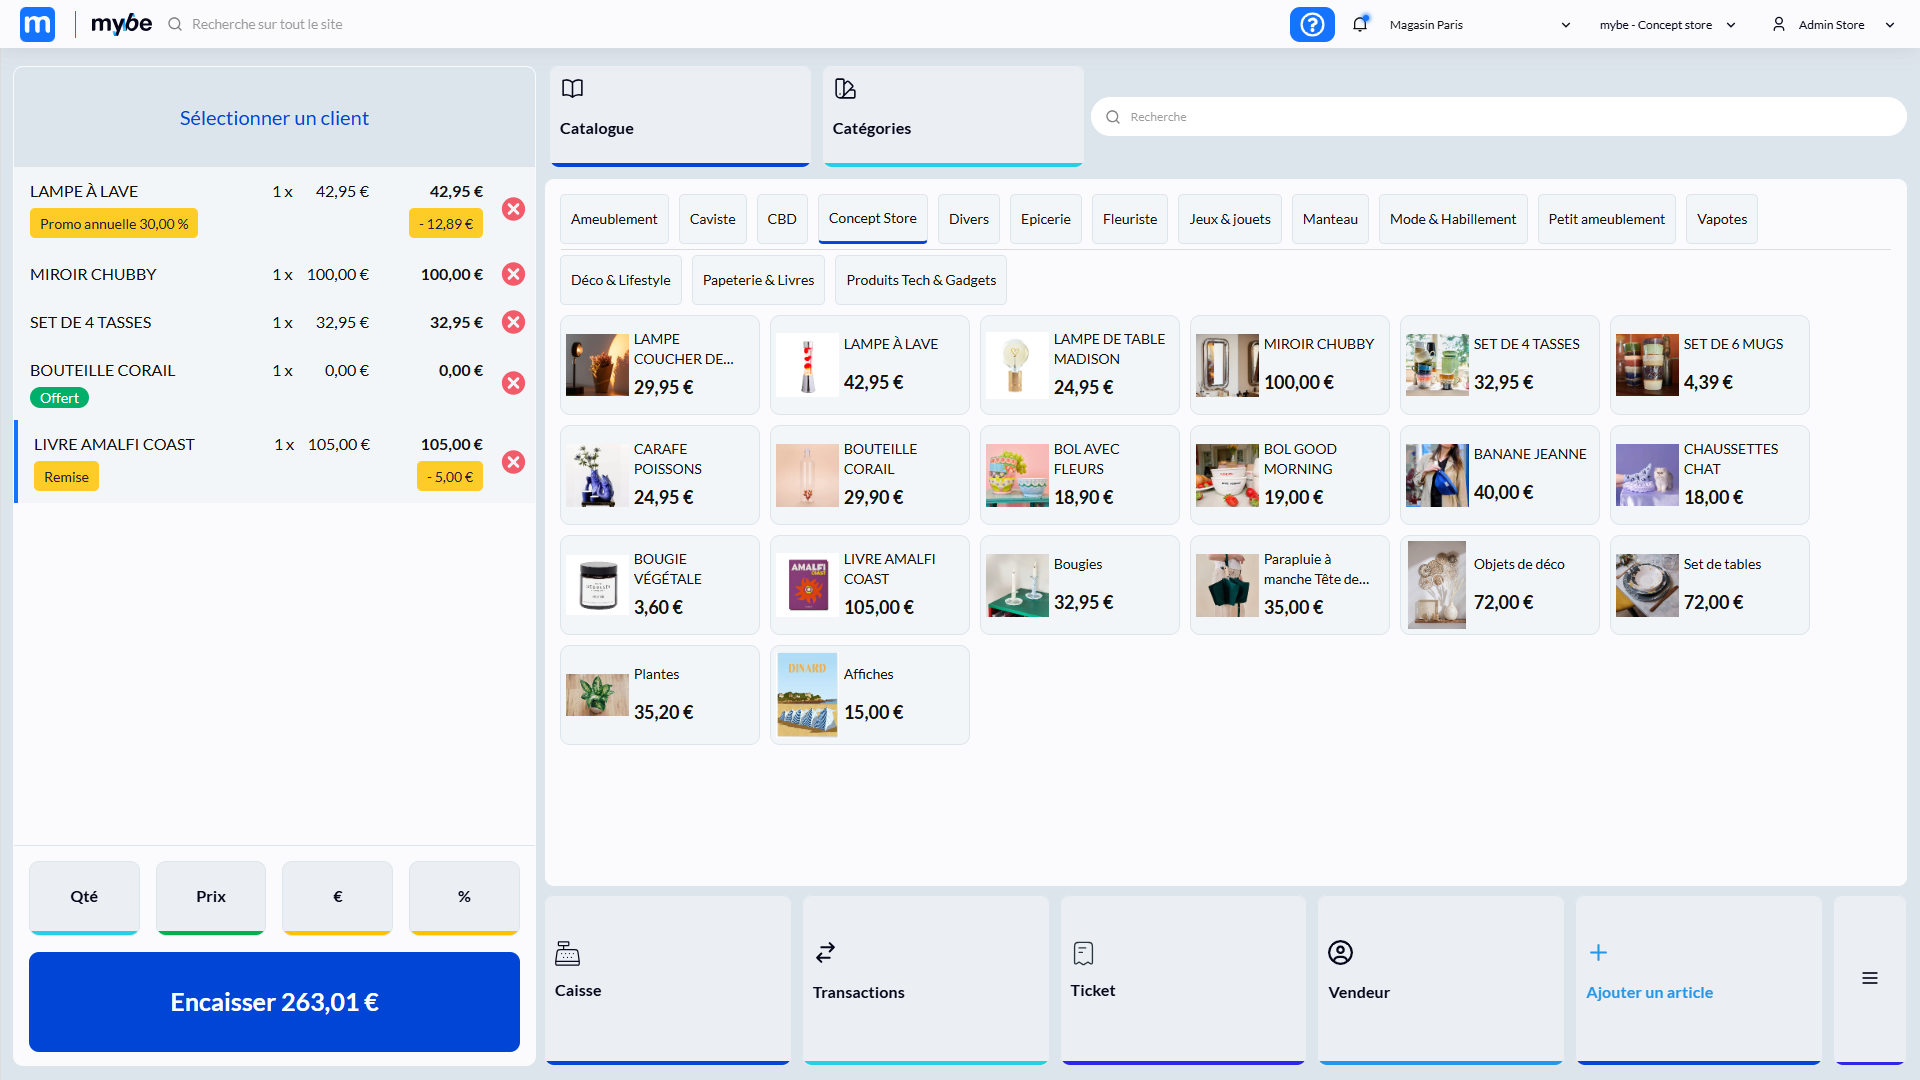Open the hamburger menu at bottom right
Viewport: 1920px width, 1080px height.
[1869, 978]
